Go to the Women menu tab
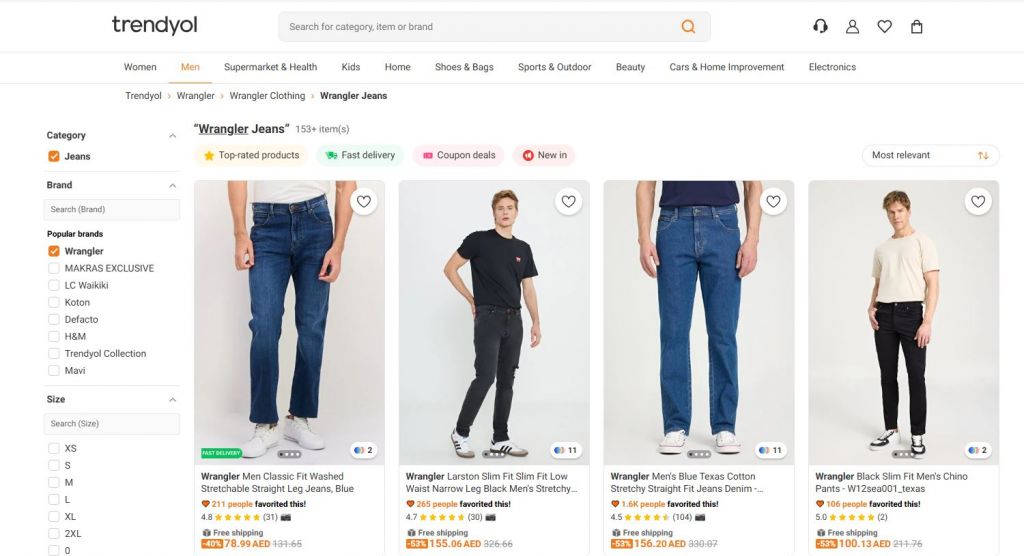The height and width of the screenshot is (556, 1024). point(140,67)
